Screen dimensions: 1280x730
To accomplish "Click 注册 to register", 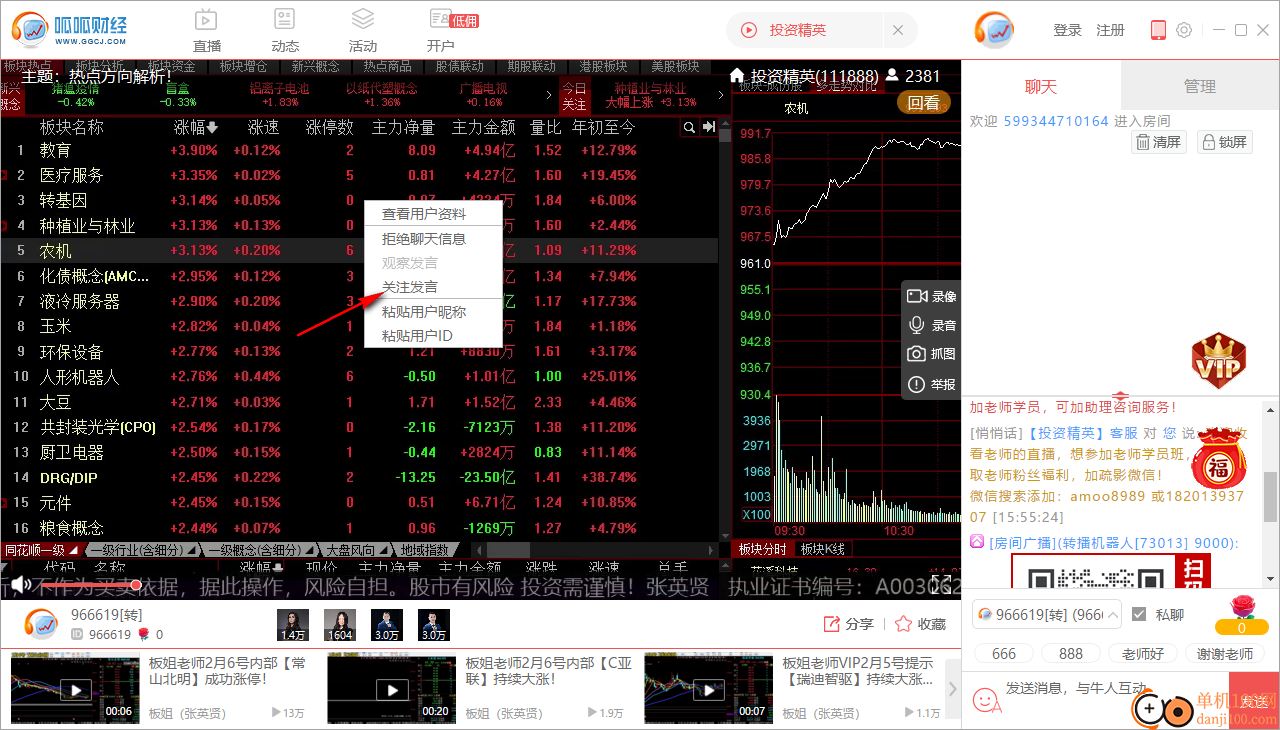I will [1110, 30].
